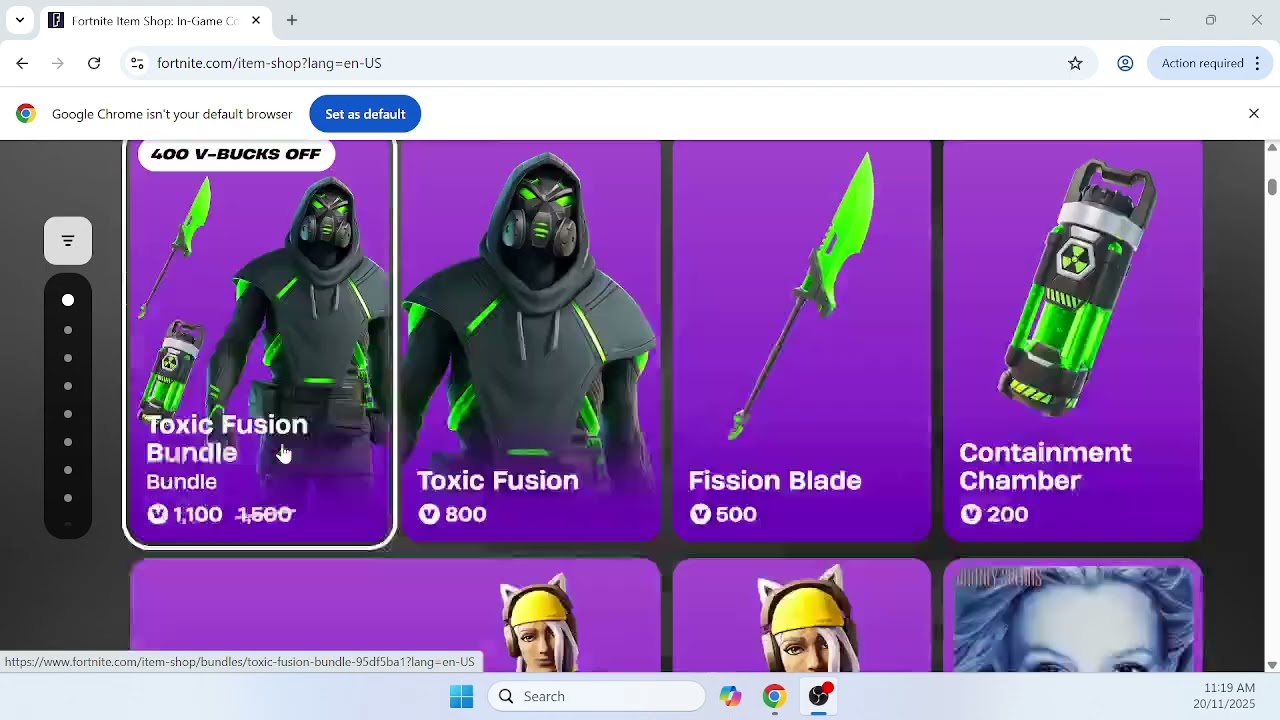Select the first active section navigation dot
Screen dimensions: 1280x720
pyautogui.click(x=68, y=300)
